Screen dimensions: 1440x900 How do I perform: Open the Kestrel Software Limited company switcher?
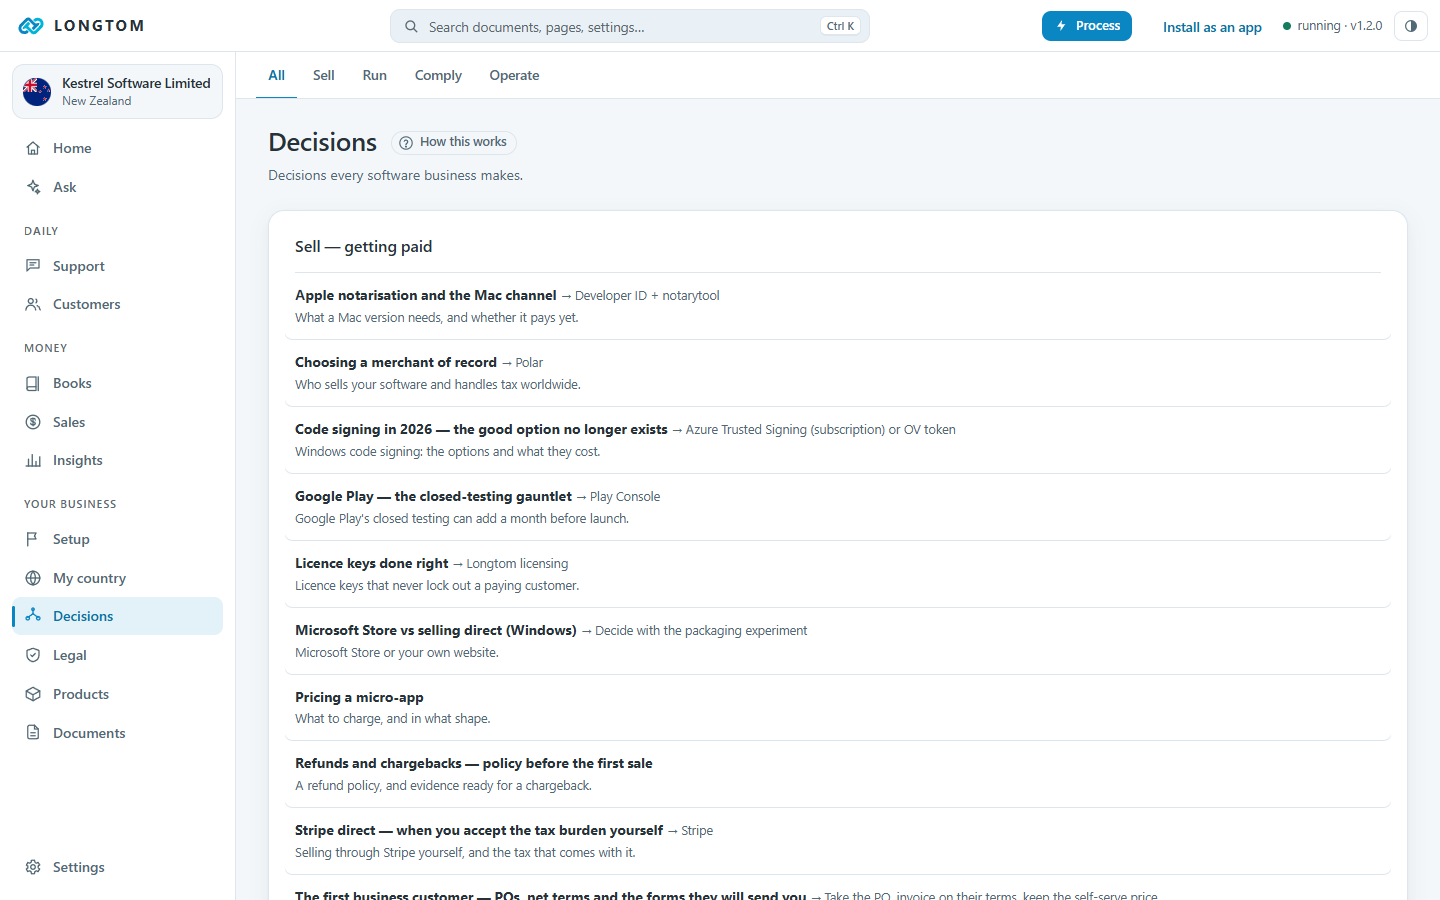click(x=117, y=92)
